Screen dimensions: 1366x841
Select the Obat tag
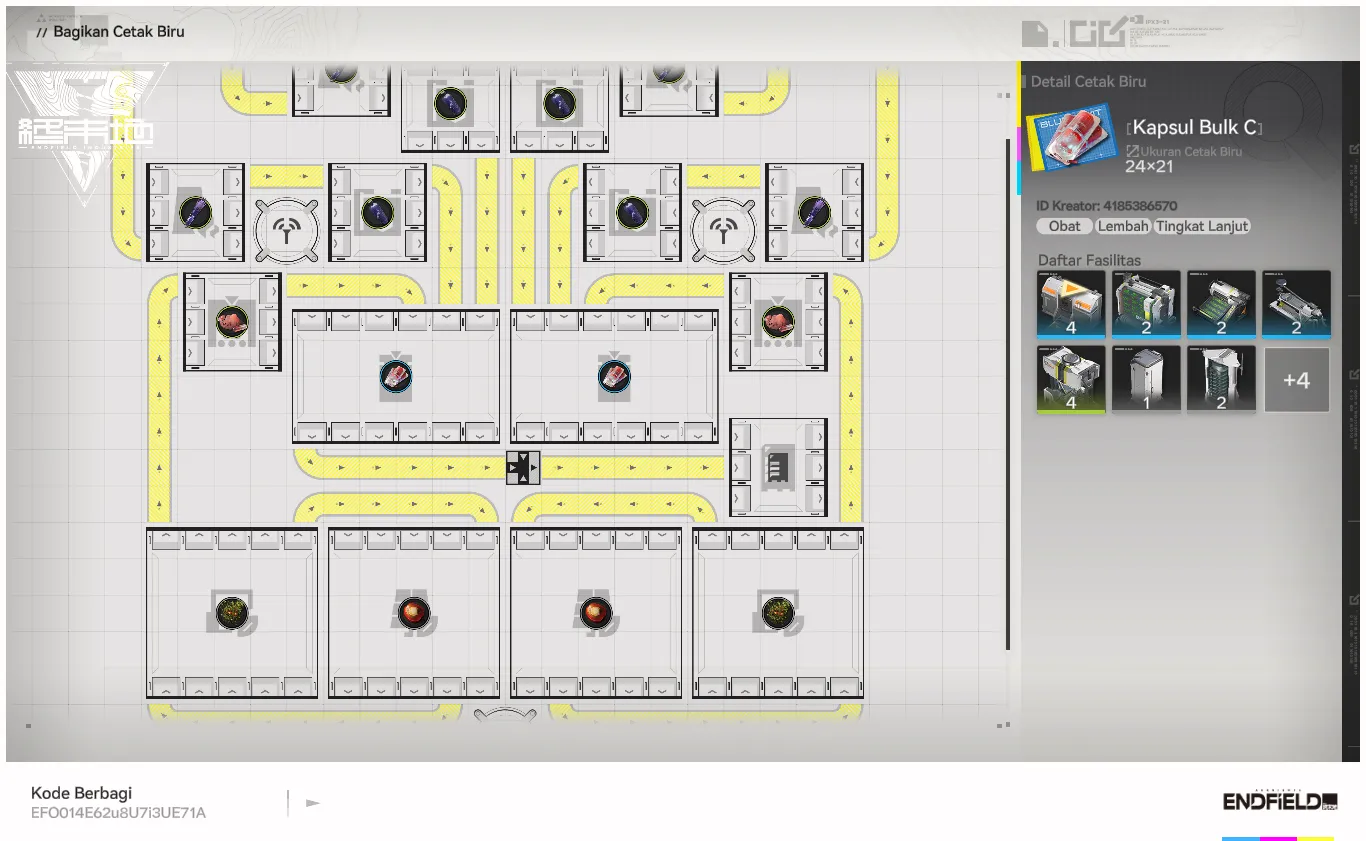coord(1064,226)
